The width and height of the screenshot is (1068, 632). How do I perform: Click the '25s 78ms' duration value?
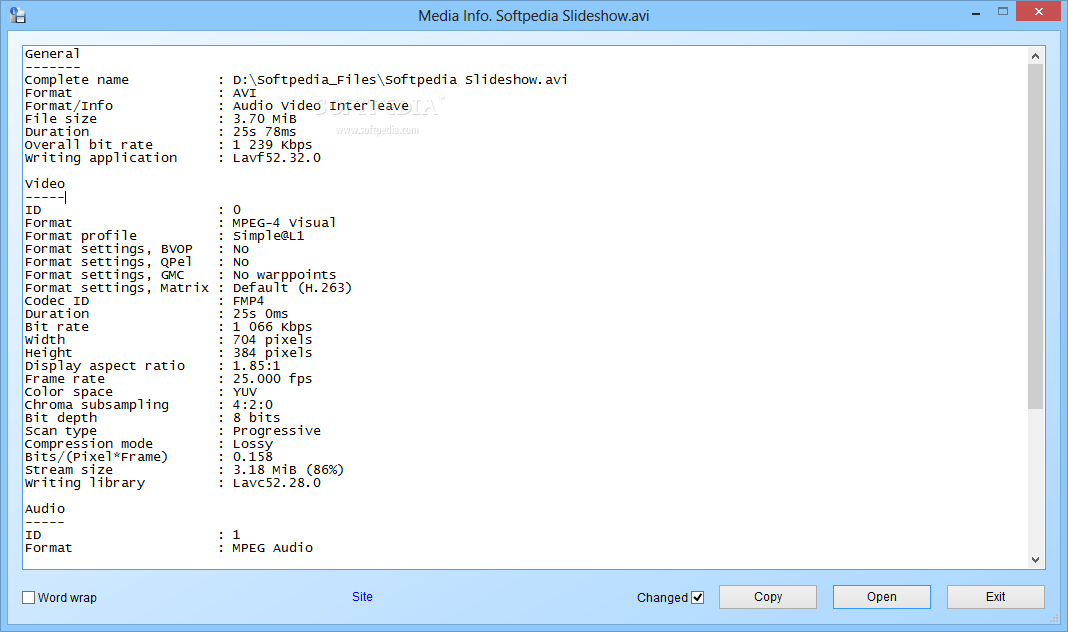(x=265, y=131)
